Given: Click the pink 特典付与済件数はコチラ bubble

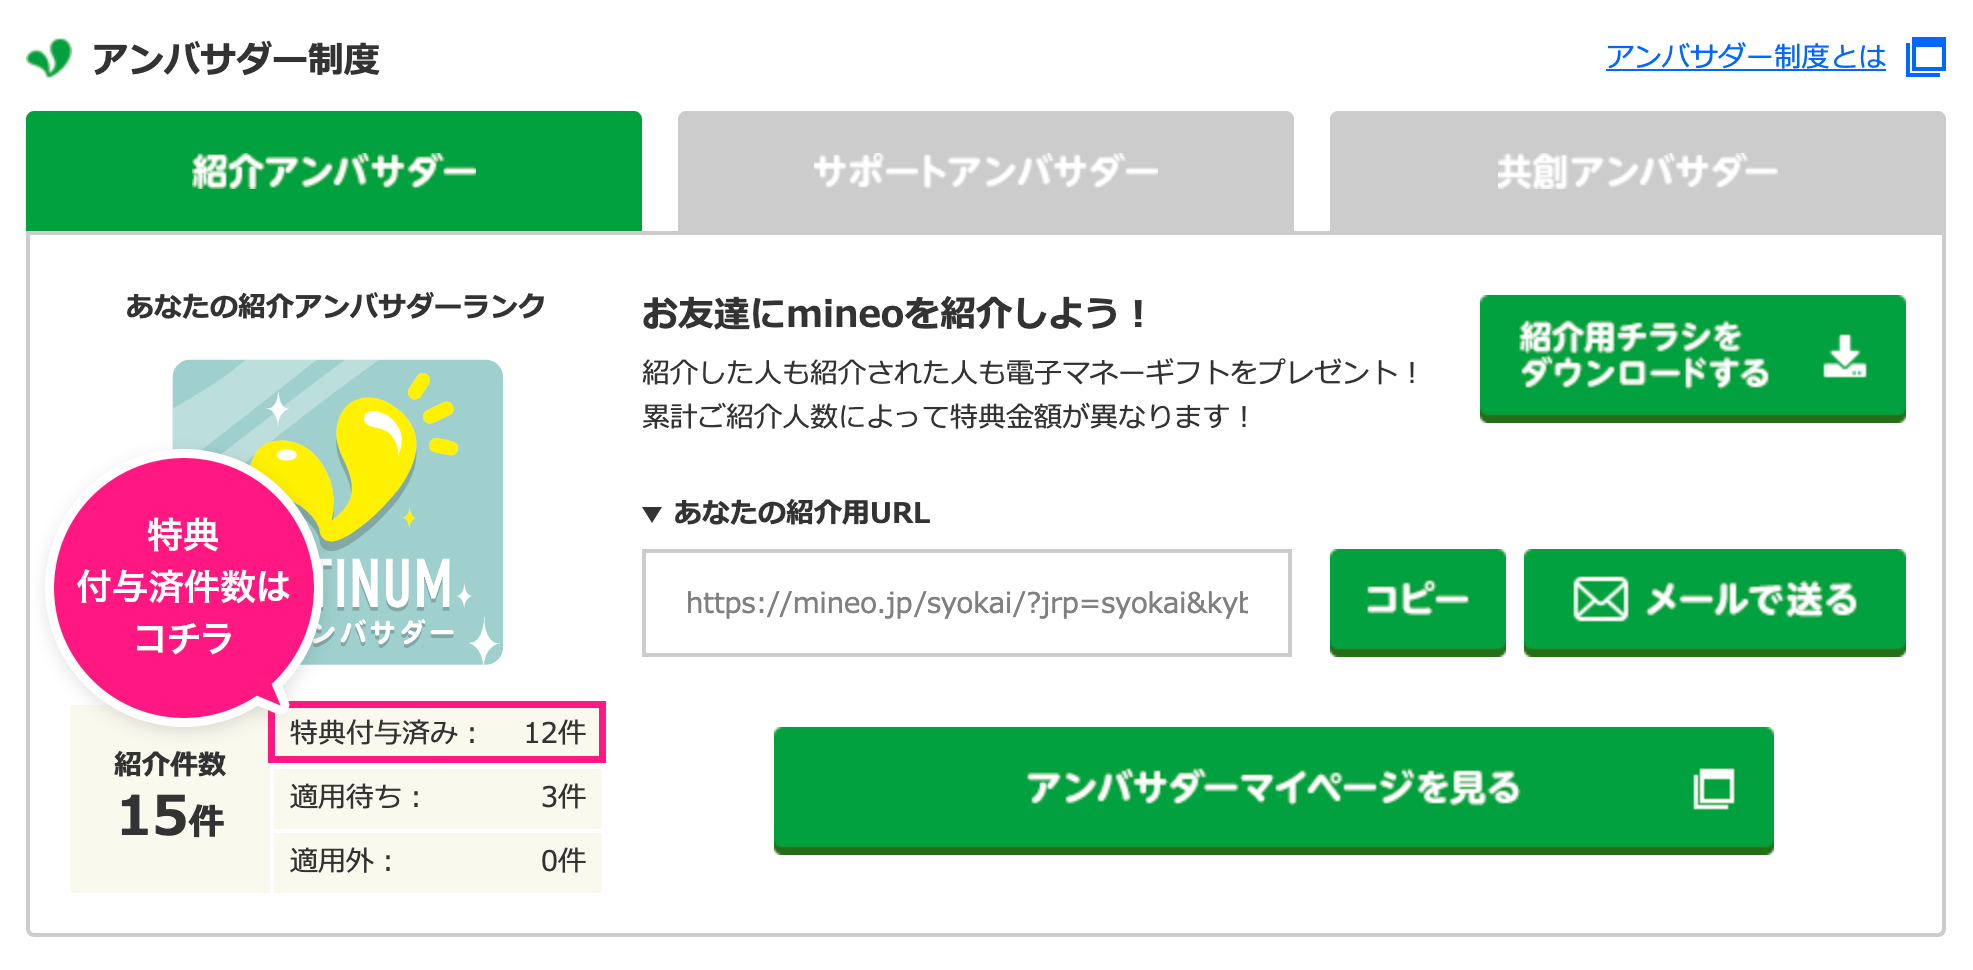Looking at the screenshot, I should tap(183, 587).
